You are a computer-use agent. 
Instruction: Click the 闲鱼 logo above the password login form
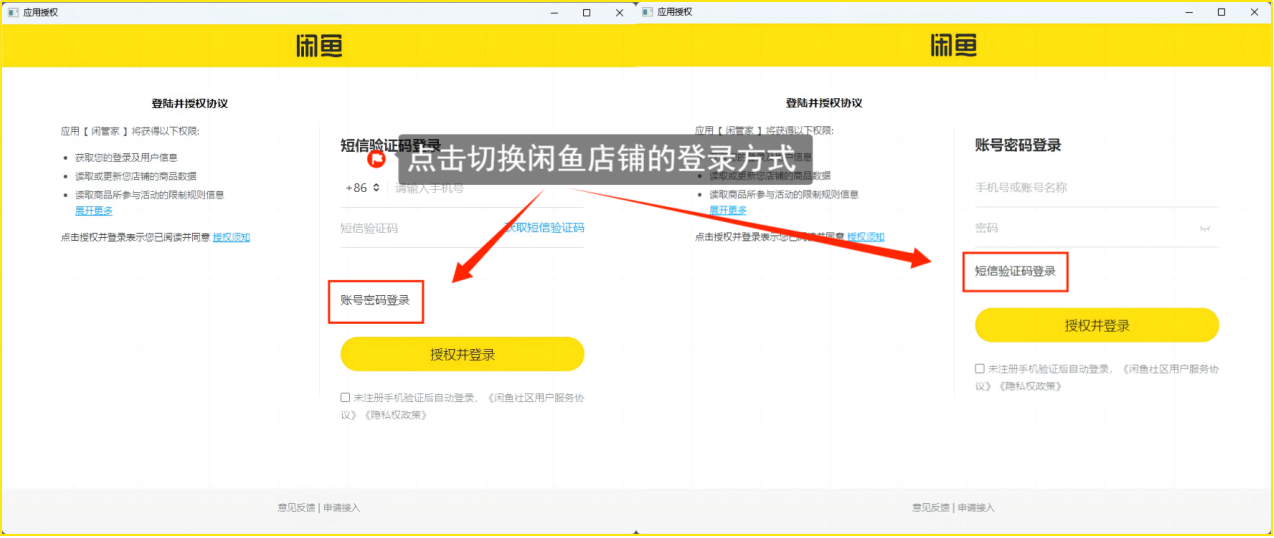[x=953, y=45]
